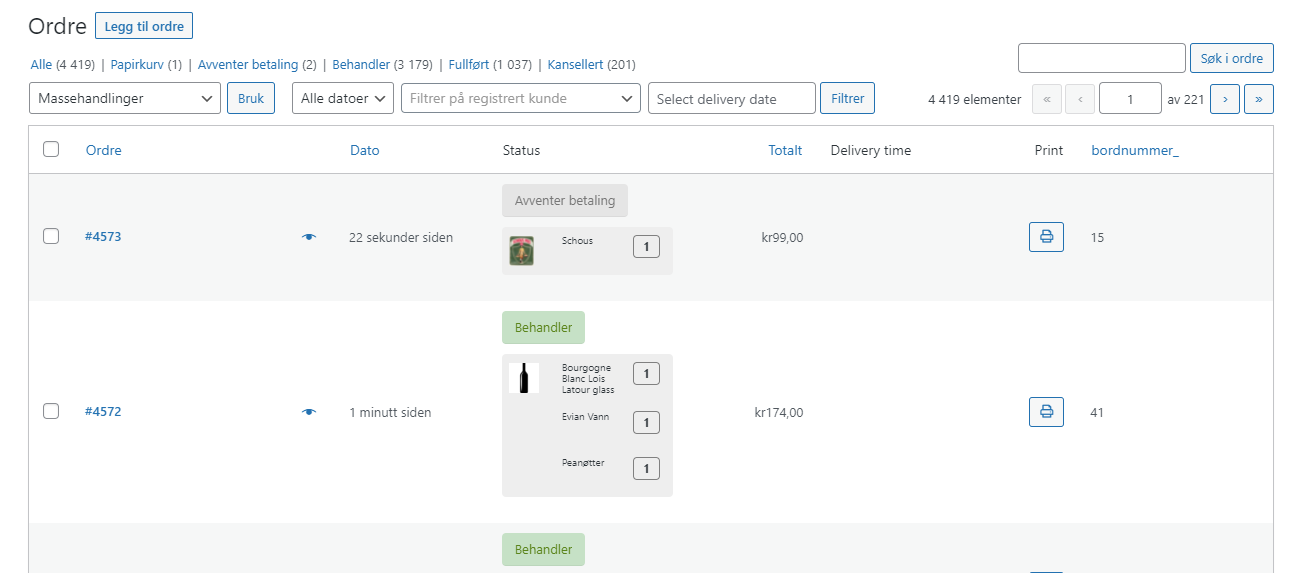This screenshot has width=1291, height=573.
Task: Click the Legg til ordre button
Action: 144,26
